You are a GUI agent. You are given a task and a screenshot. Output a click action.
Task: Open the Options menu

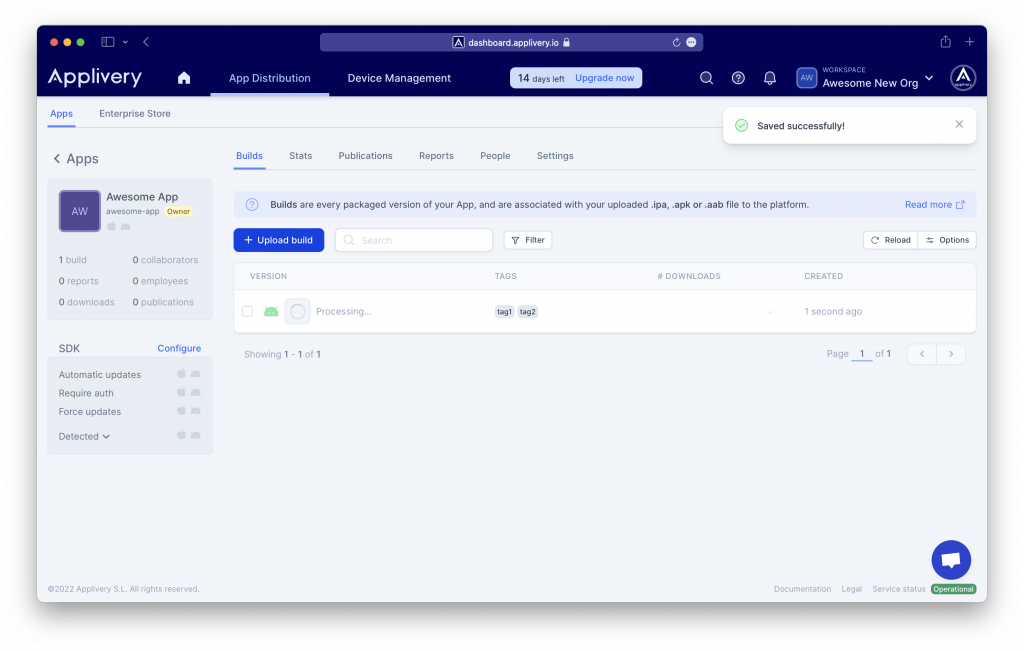[947, 240]
